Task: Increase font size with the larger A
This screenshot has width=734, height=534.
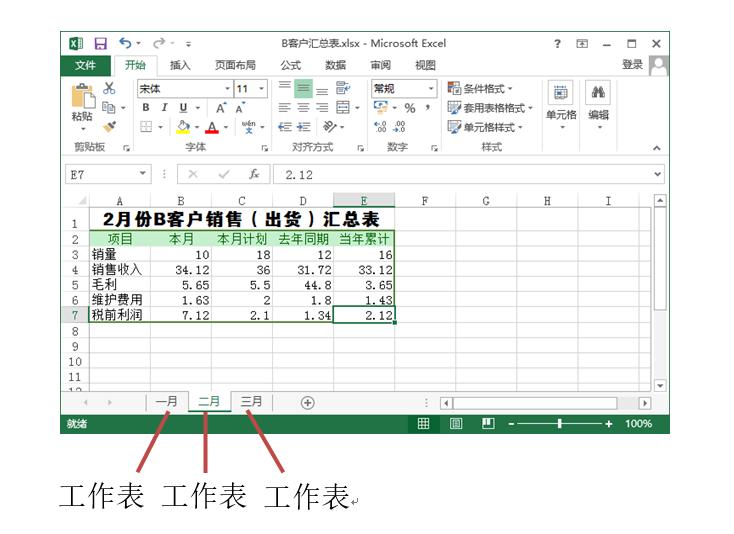Action: (x=220, y=108)
